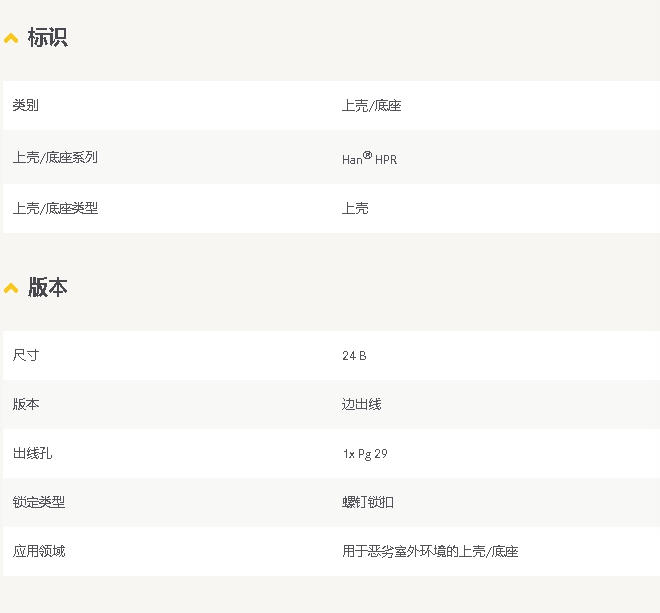
Task: Select the 类别 row label
Action: pos(26,105)
